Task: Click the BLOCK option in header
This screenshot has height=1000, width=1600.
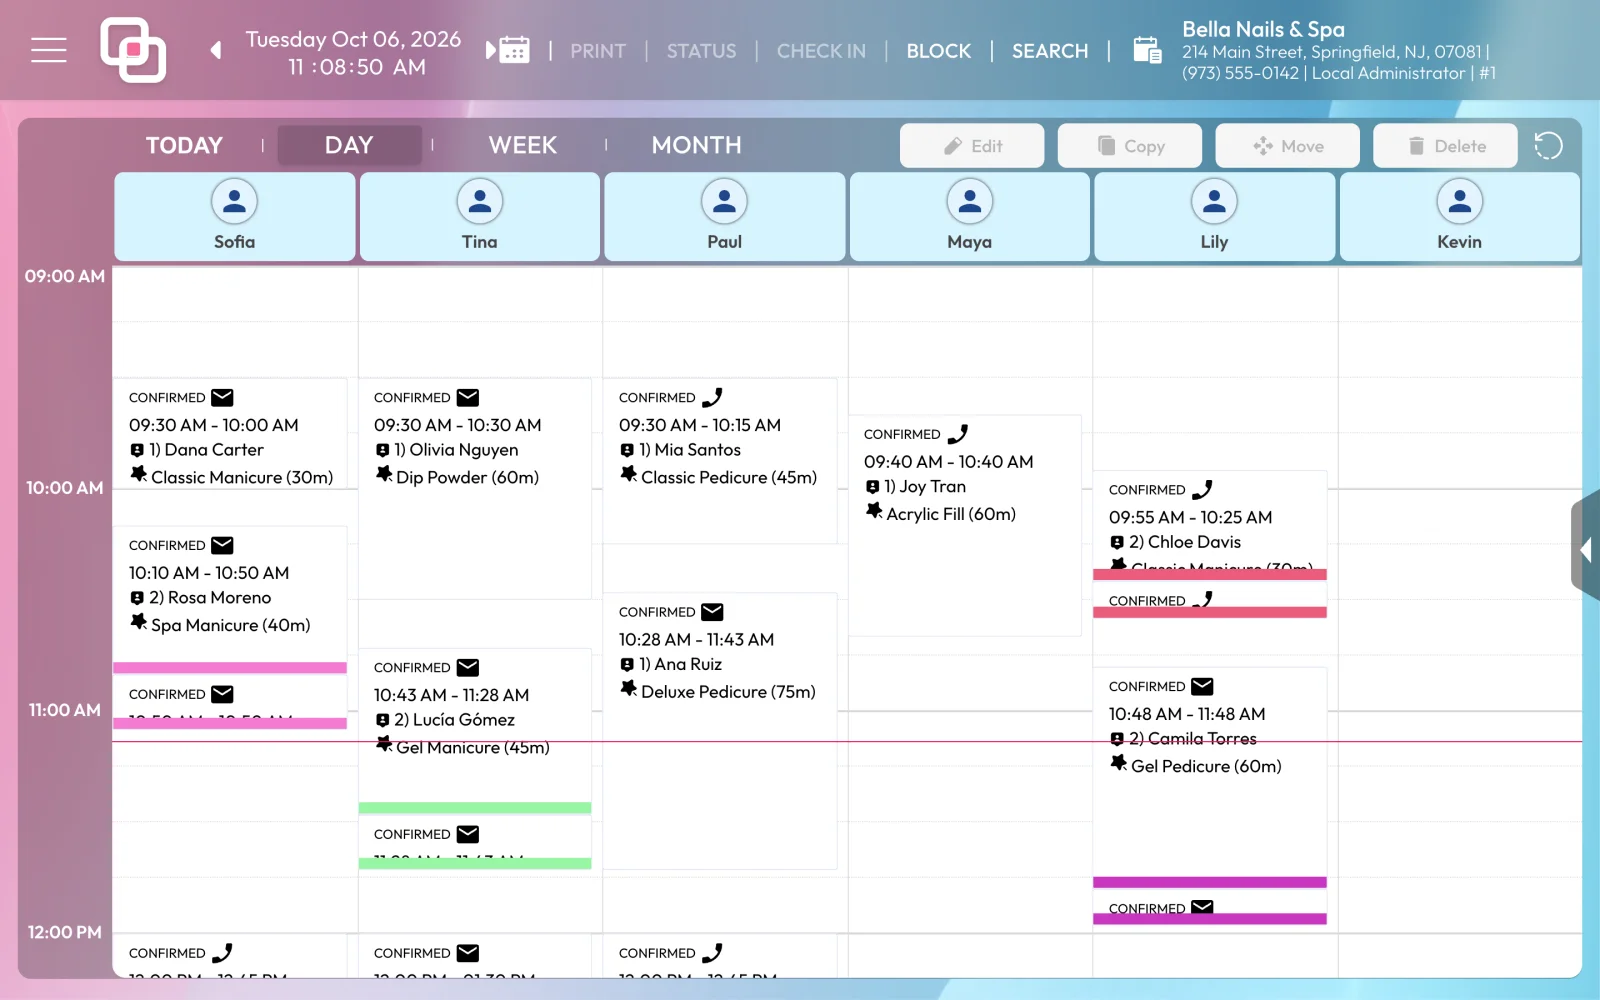Action: coord(938,51)
